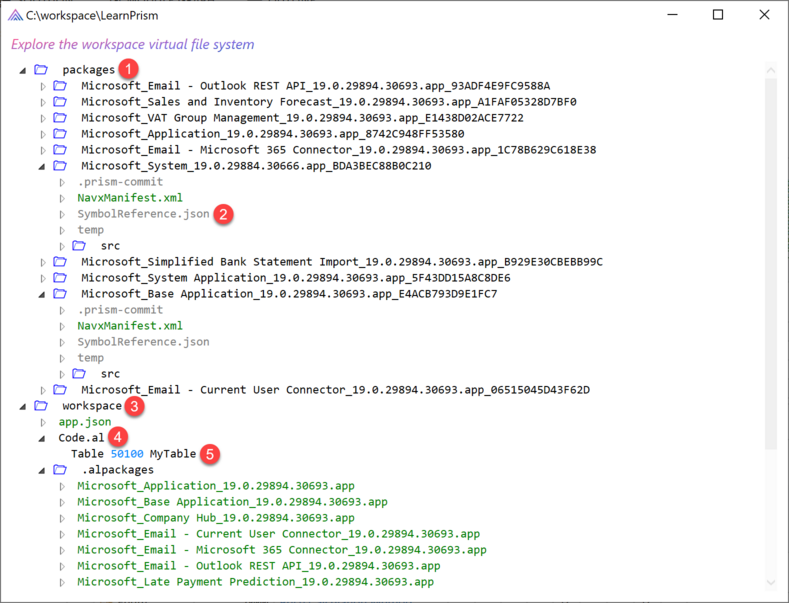Collapse the Base Application package node
The width and height of the screenshot is (789, 603).
click(42, 294)
